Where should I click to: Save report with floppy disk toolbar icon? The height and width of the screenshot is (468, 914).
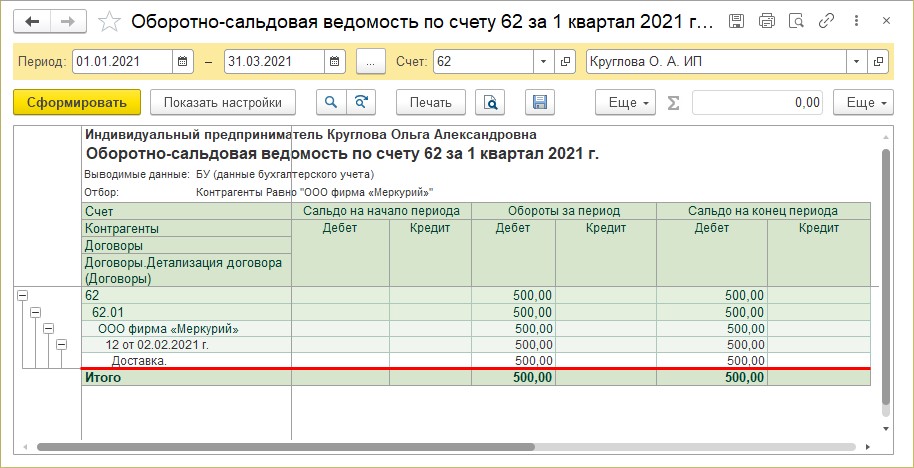click(x=540, y=102)
